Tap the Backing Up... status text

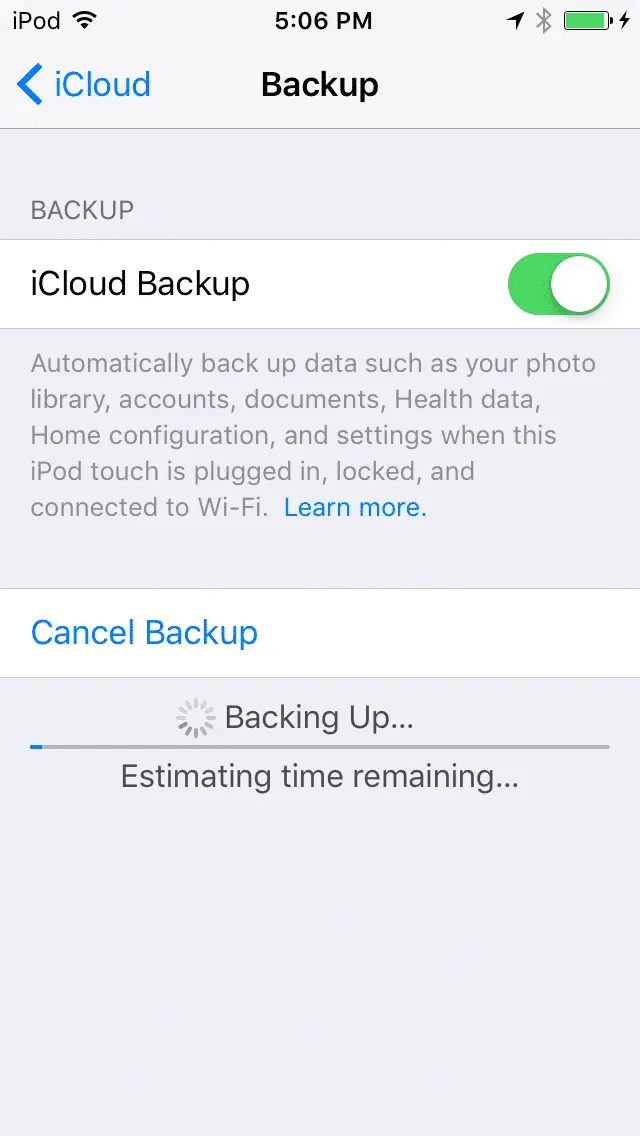tap(319, 718)
